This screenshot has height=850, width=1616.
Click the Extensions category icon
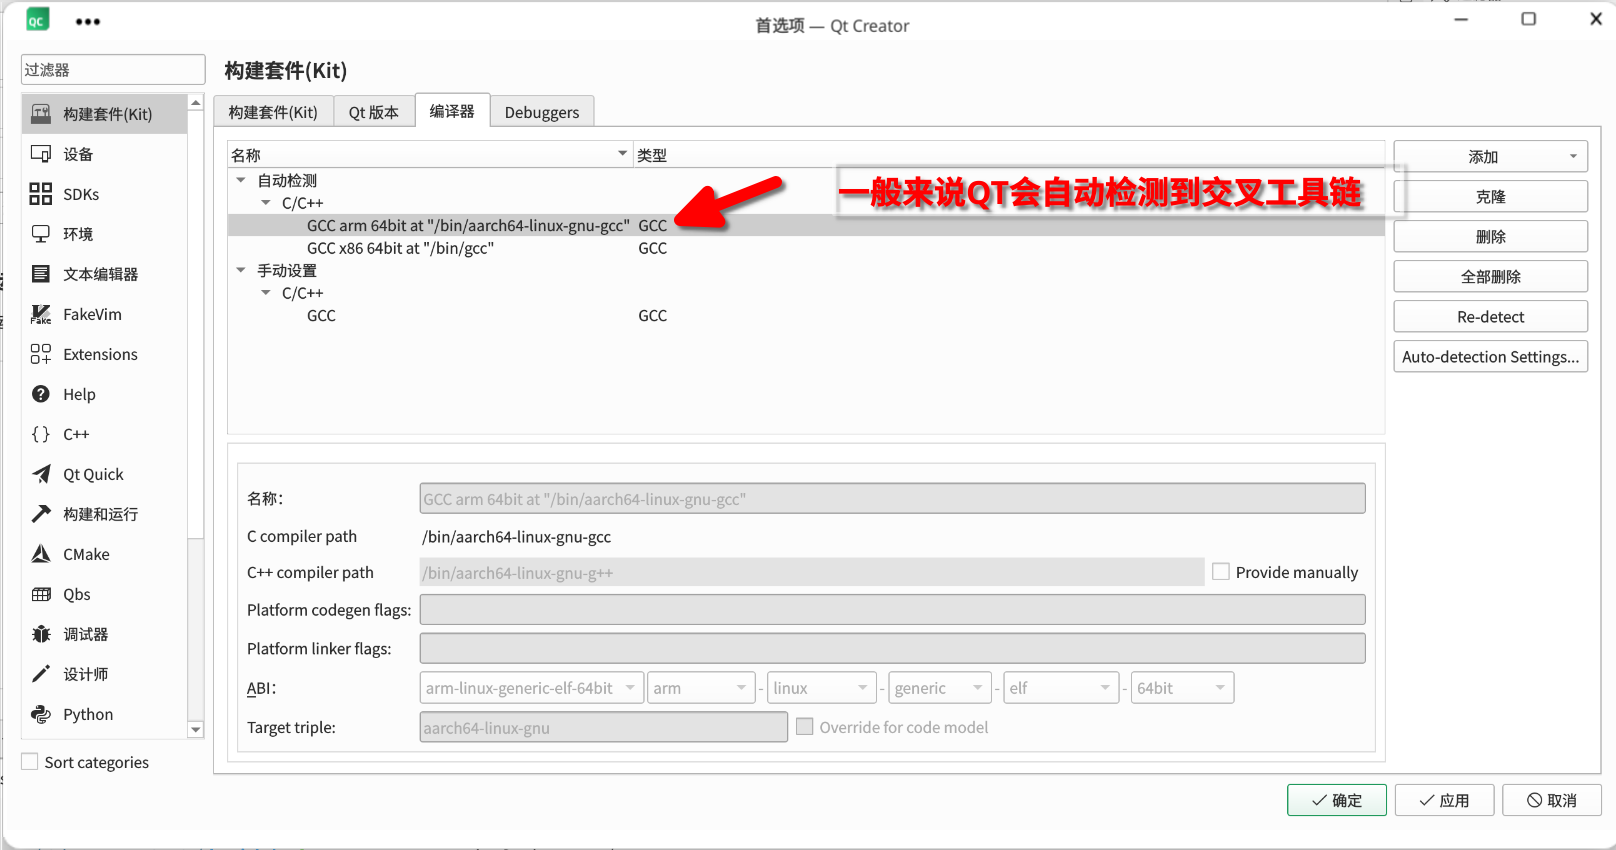pyautogui.click(x=41, y=354)
